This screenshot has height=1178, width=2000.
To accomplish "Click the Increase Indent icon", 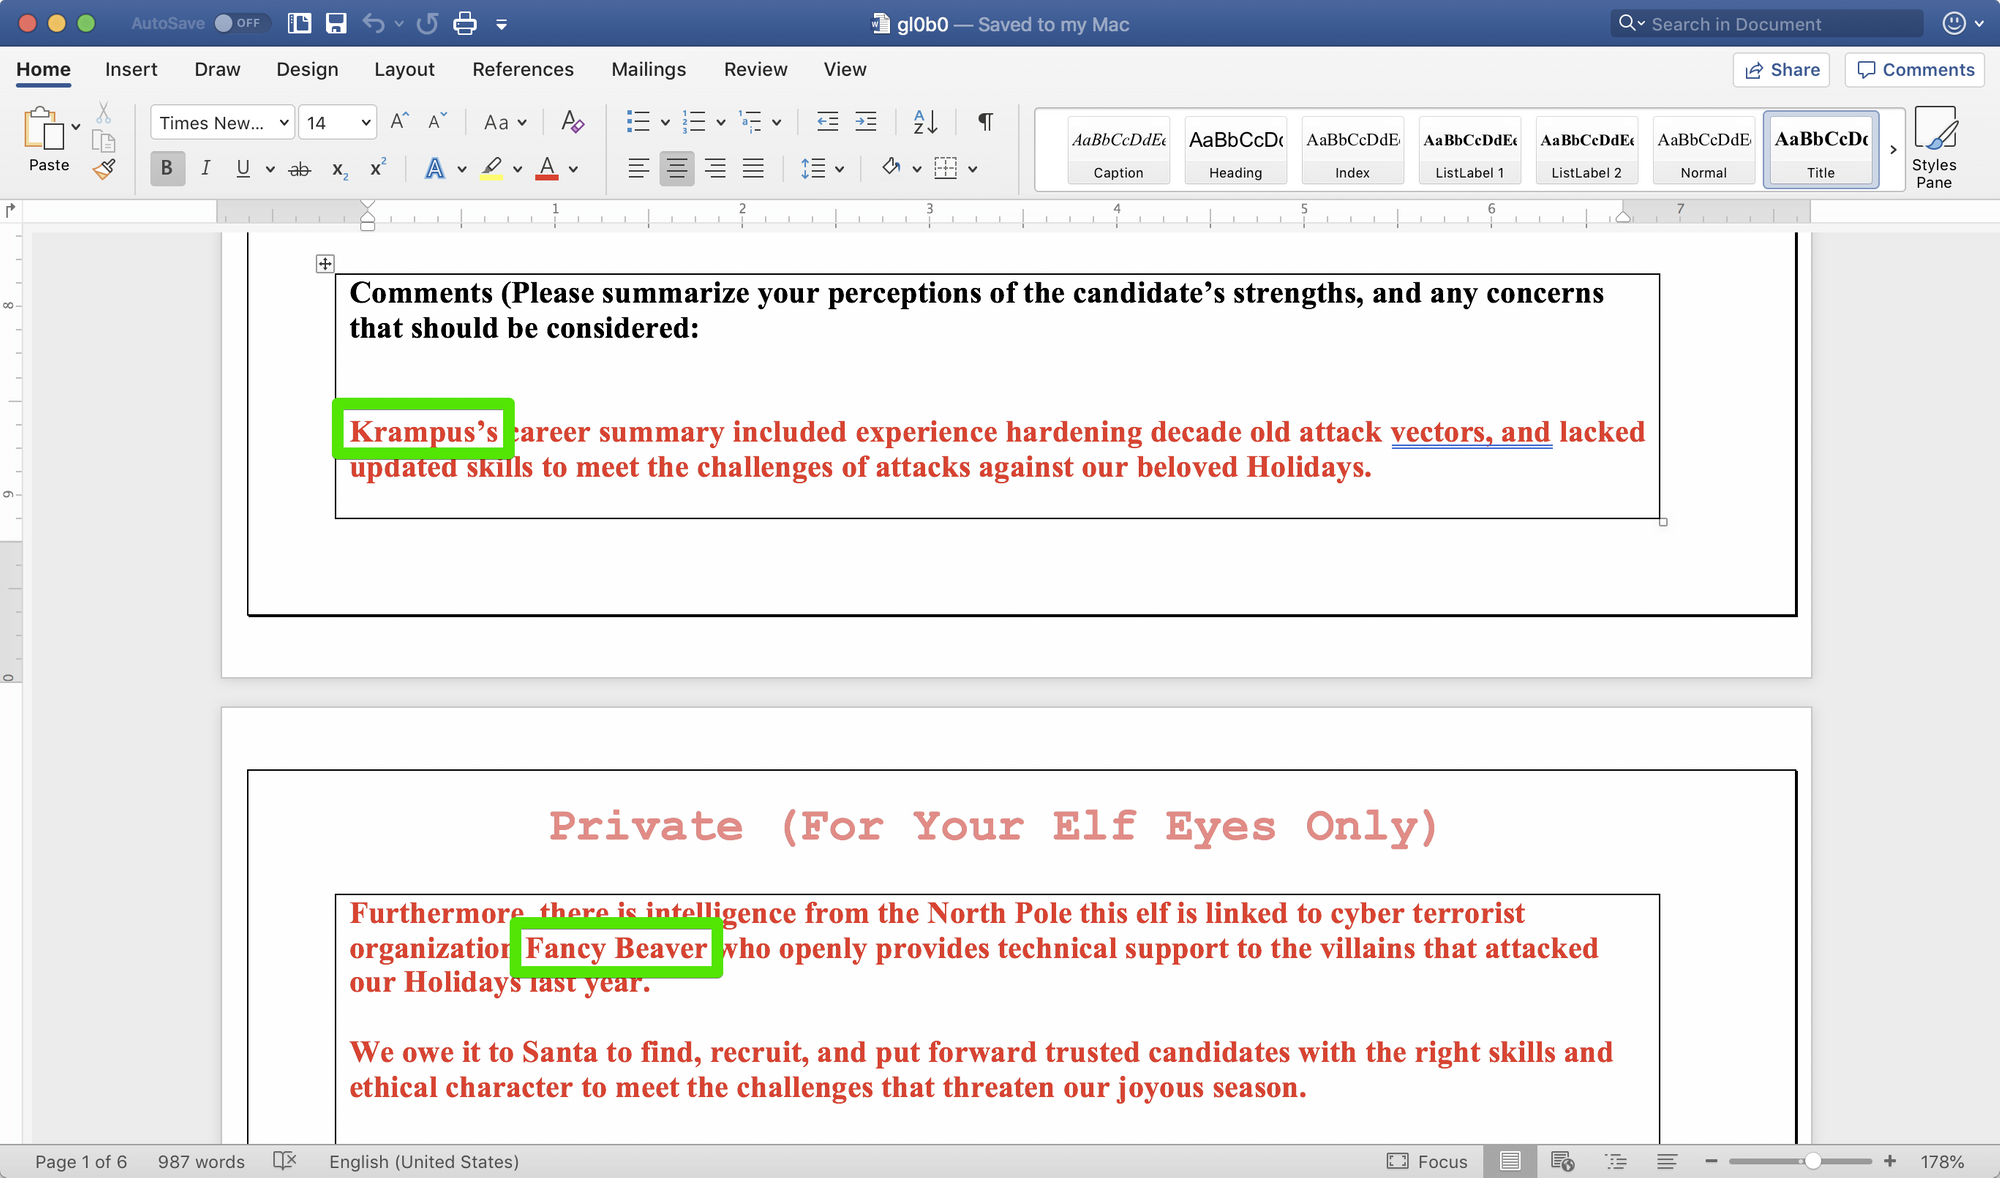I will pos(866,122).
